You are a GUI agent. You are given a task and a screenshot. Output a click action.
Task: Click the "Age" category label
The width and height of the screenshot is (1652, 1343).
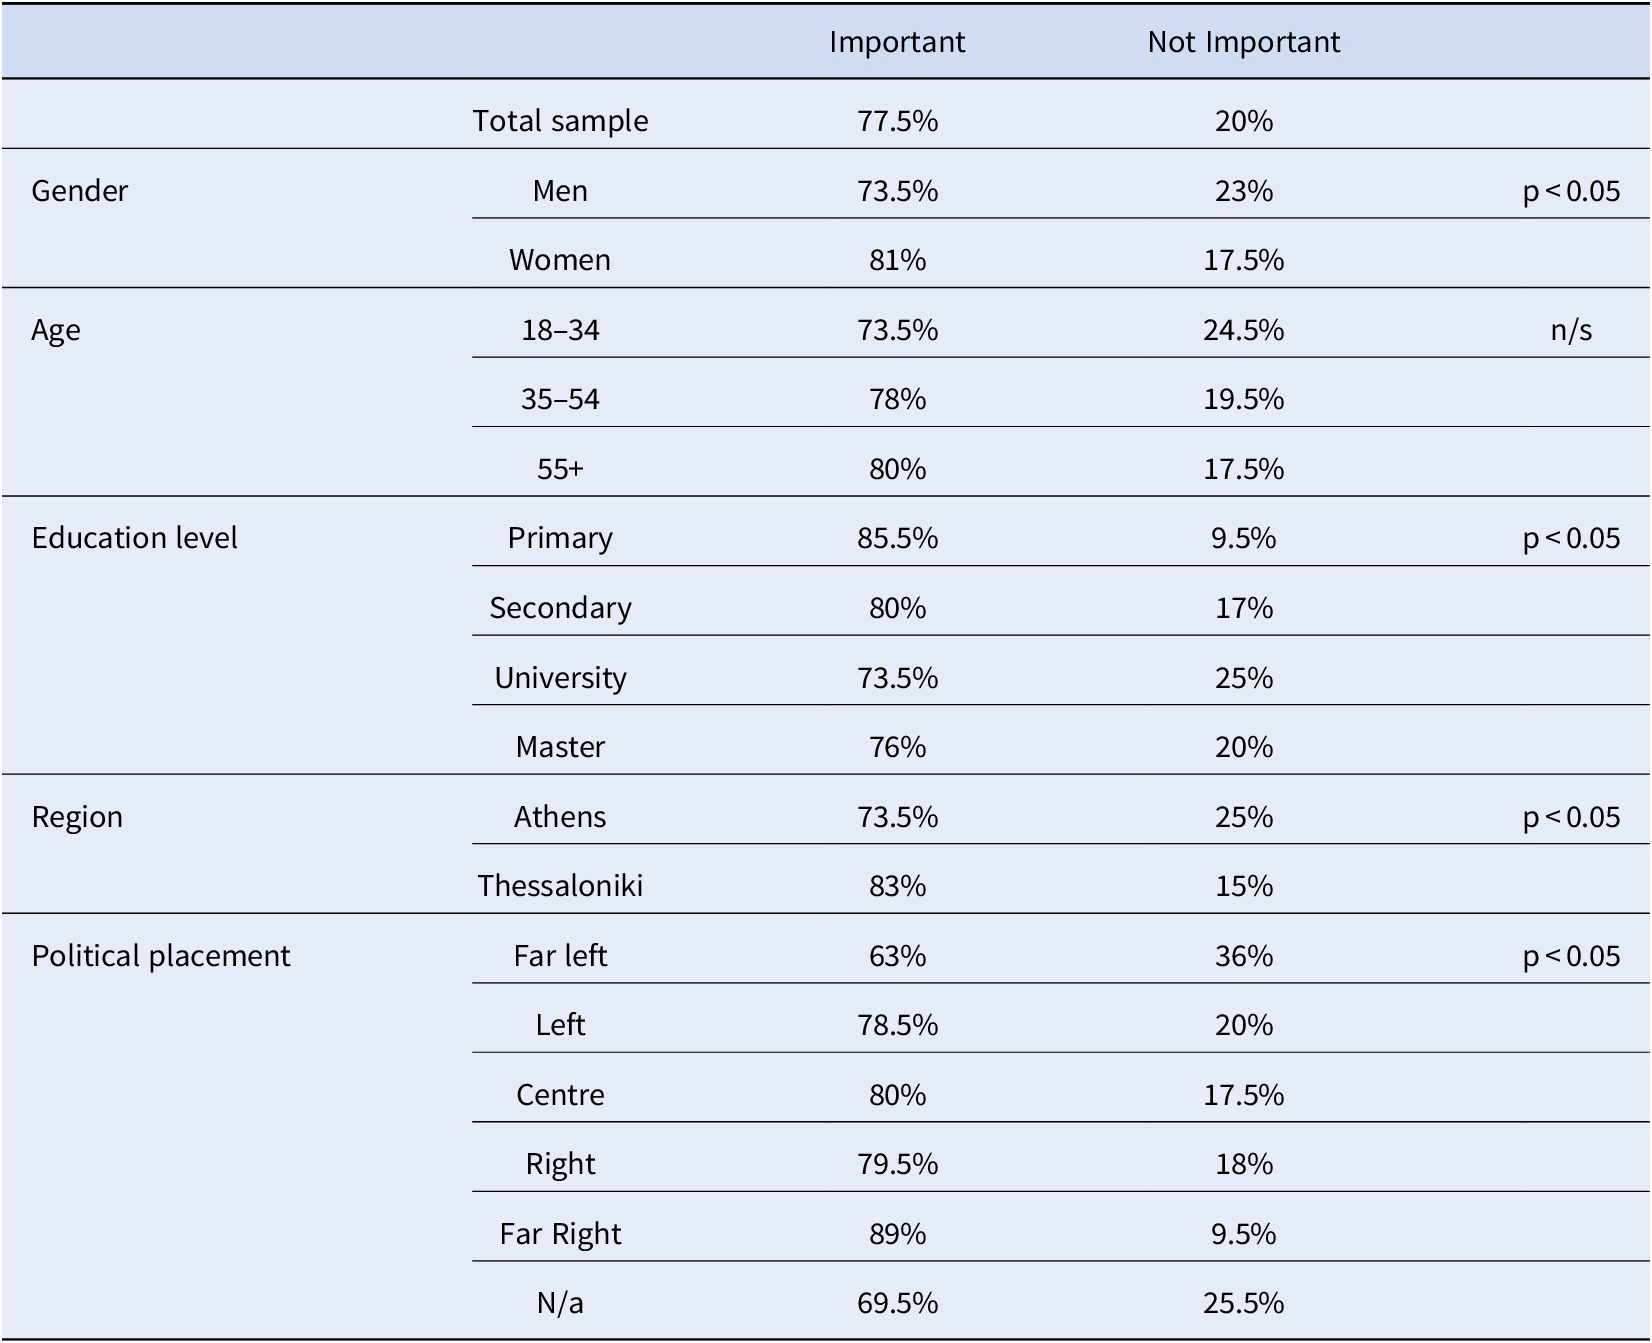tap(56, 330)
